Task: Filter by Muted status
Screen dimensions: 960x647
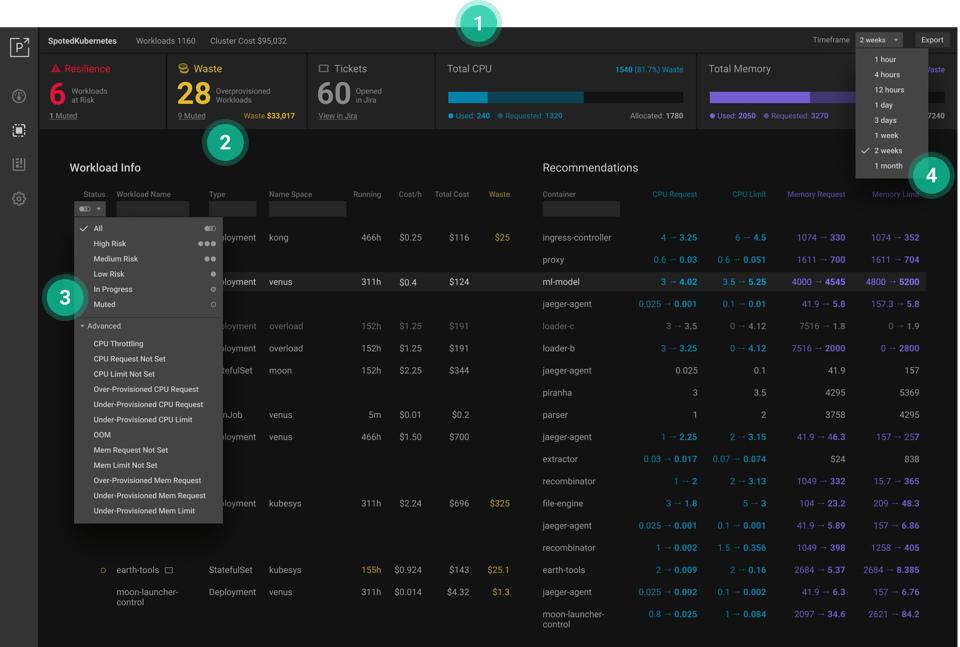Action: tap(148, 304)
